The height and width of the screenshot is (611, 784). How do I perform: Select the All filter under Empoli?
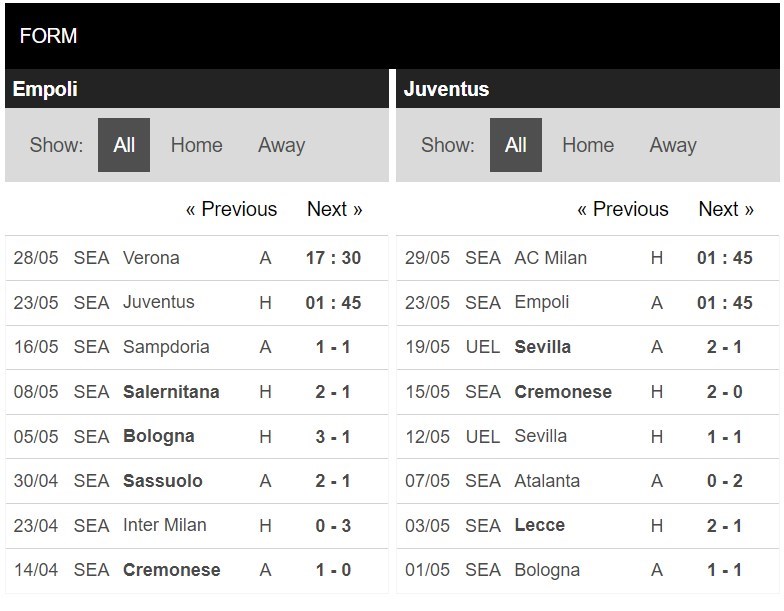[124, 145]
